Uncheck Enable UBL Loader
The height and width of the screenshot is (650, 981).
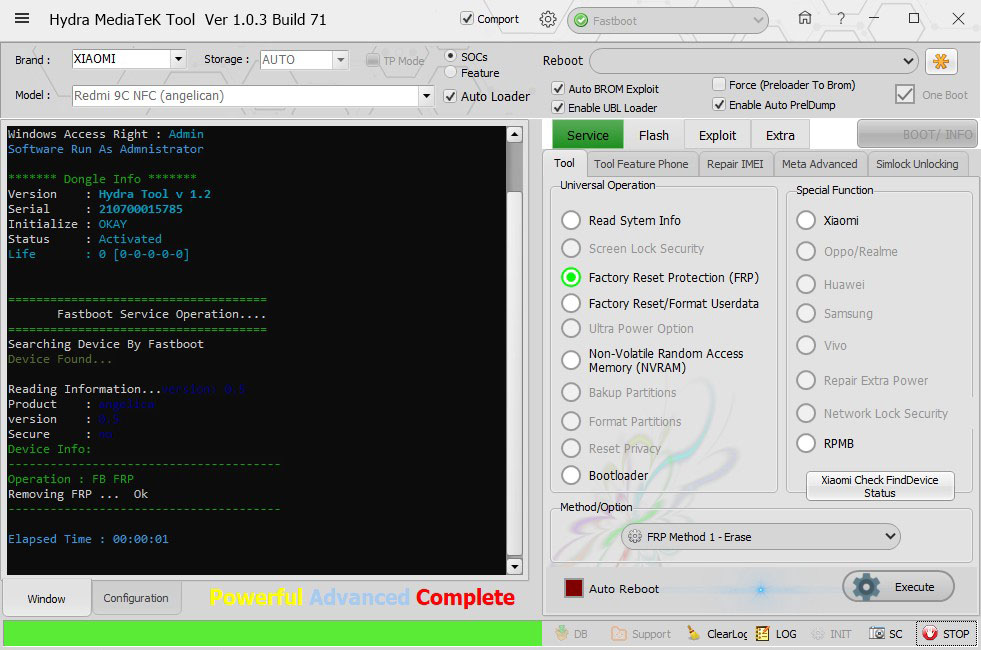[x=558, y=108]
